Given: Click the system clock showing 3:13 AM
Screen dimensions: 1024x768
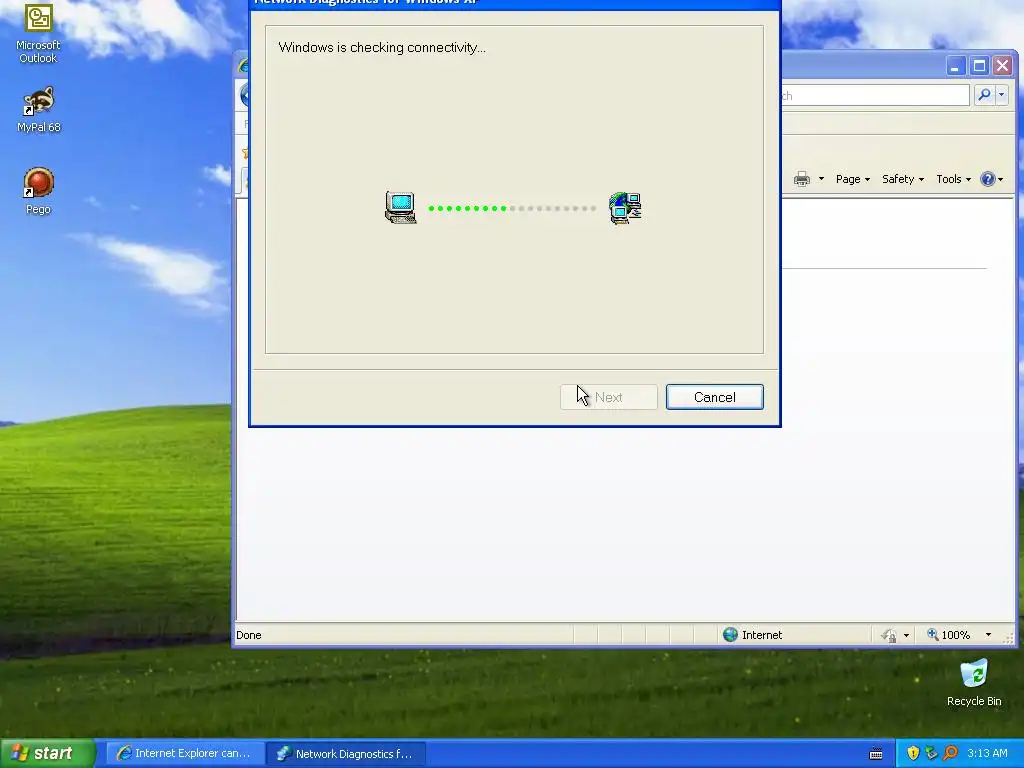Looking at the screenshot, I should coord(987,754).
